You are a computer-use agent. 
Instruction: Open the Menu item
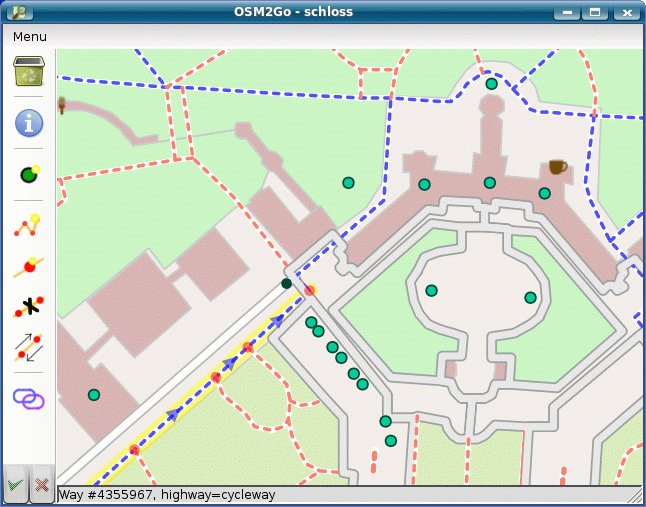[x=30, y=37]
